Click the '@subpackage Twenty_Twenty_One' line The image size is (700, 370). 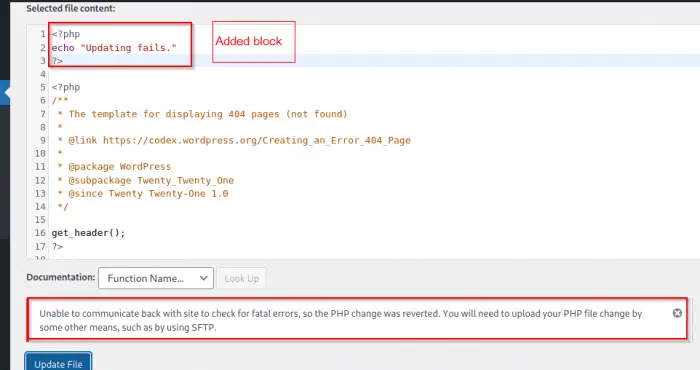coord(146,180)
